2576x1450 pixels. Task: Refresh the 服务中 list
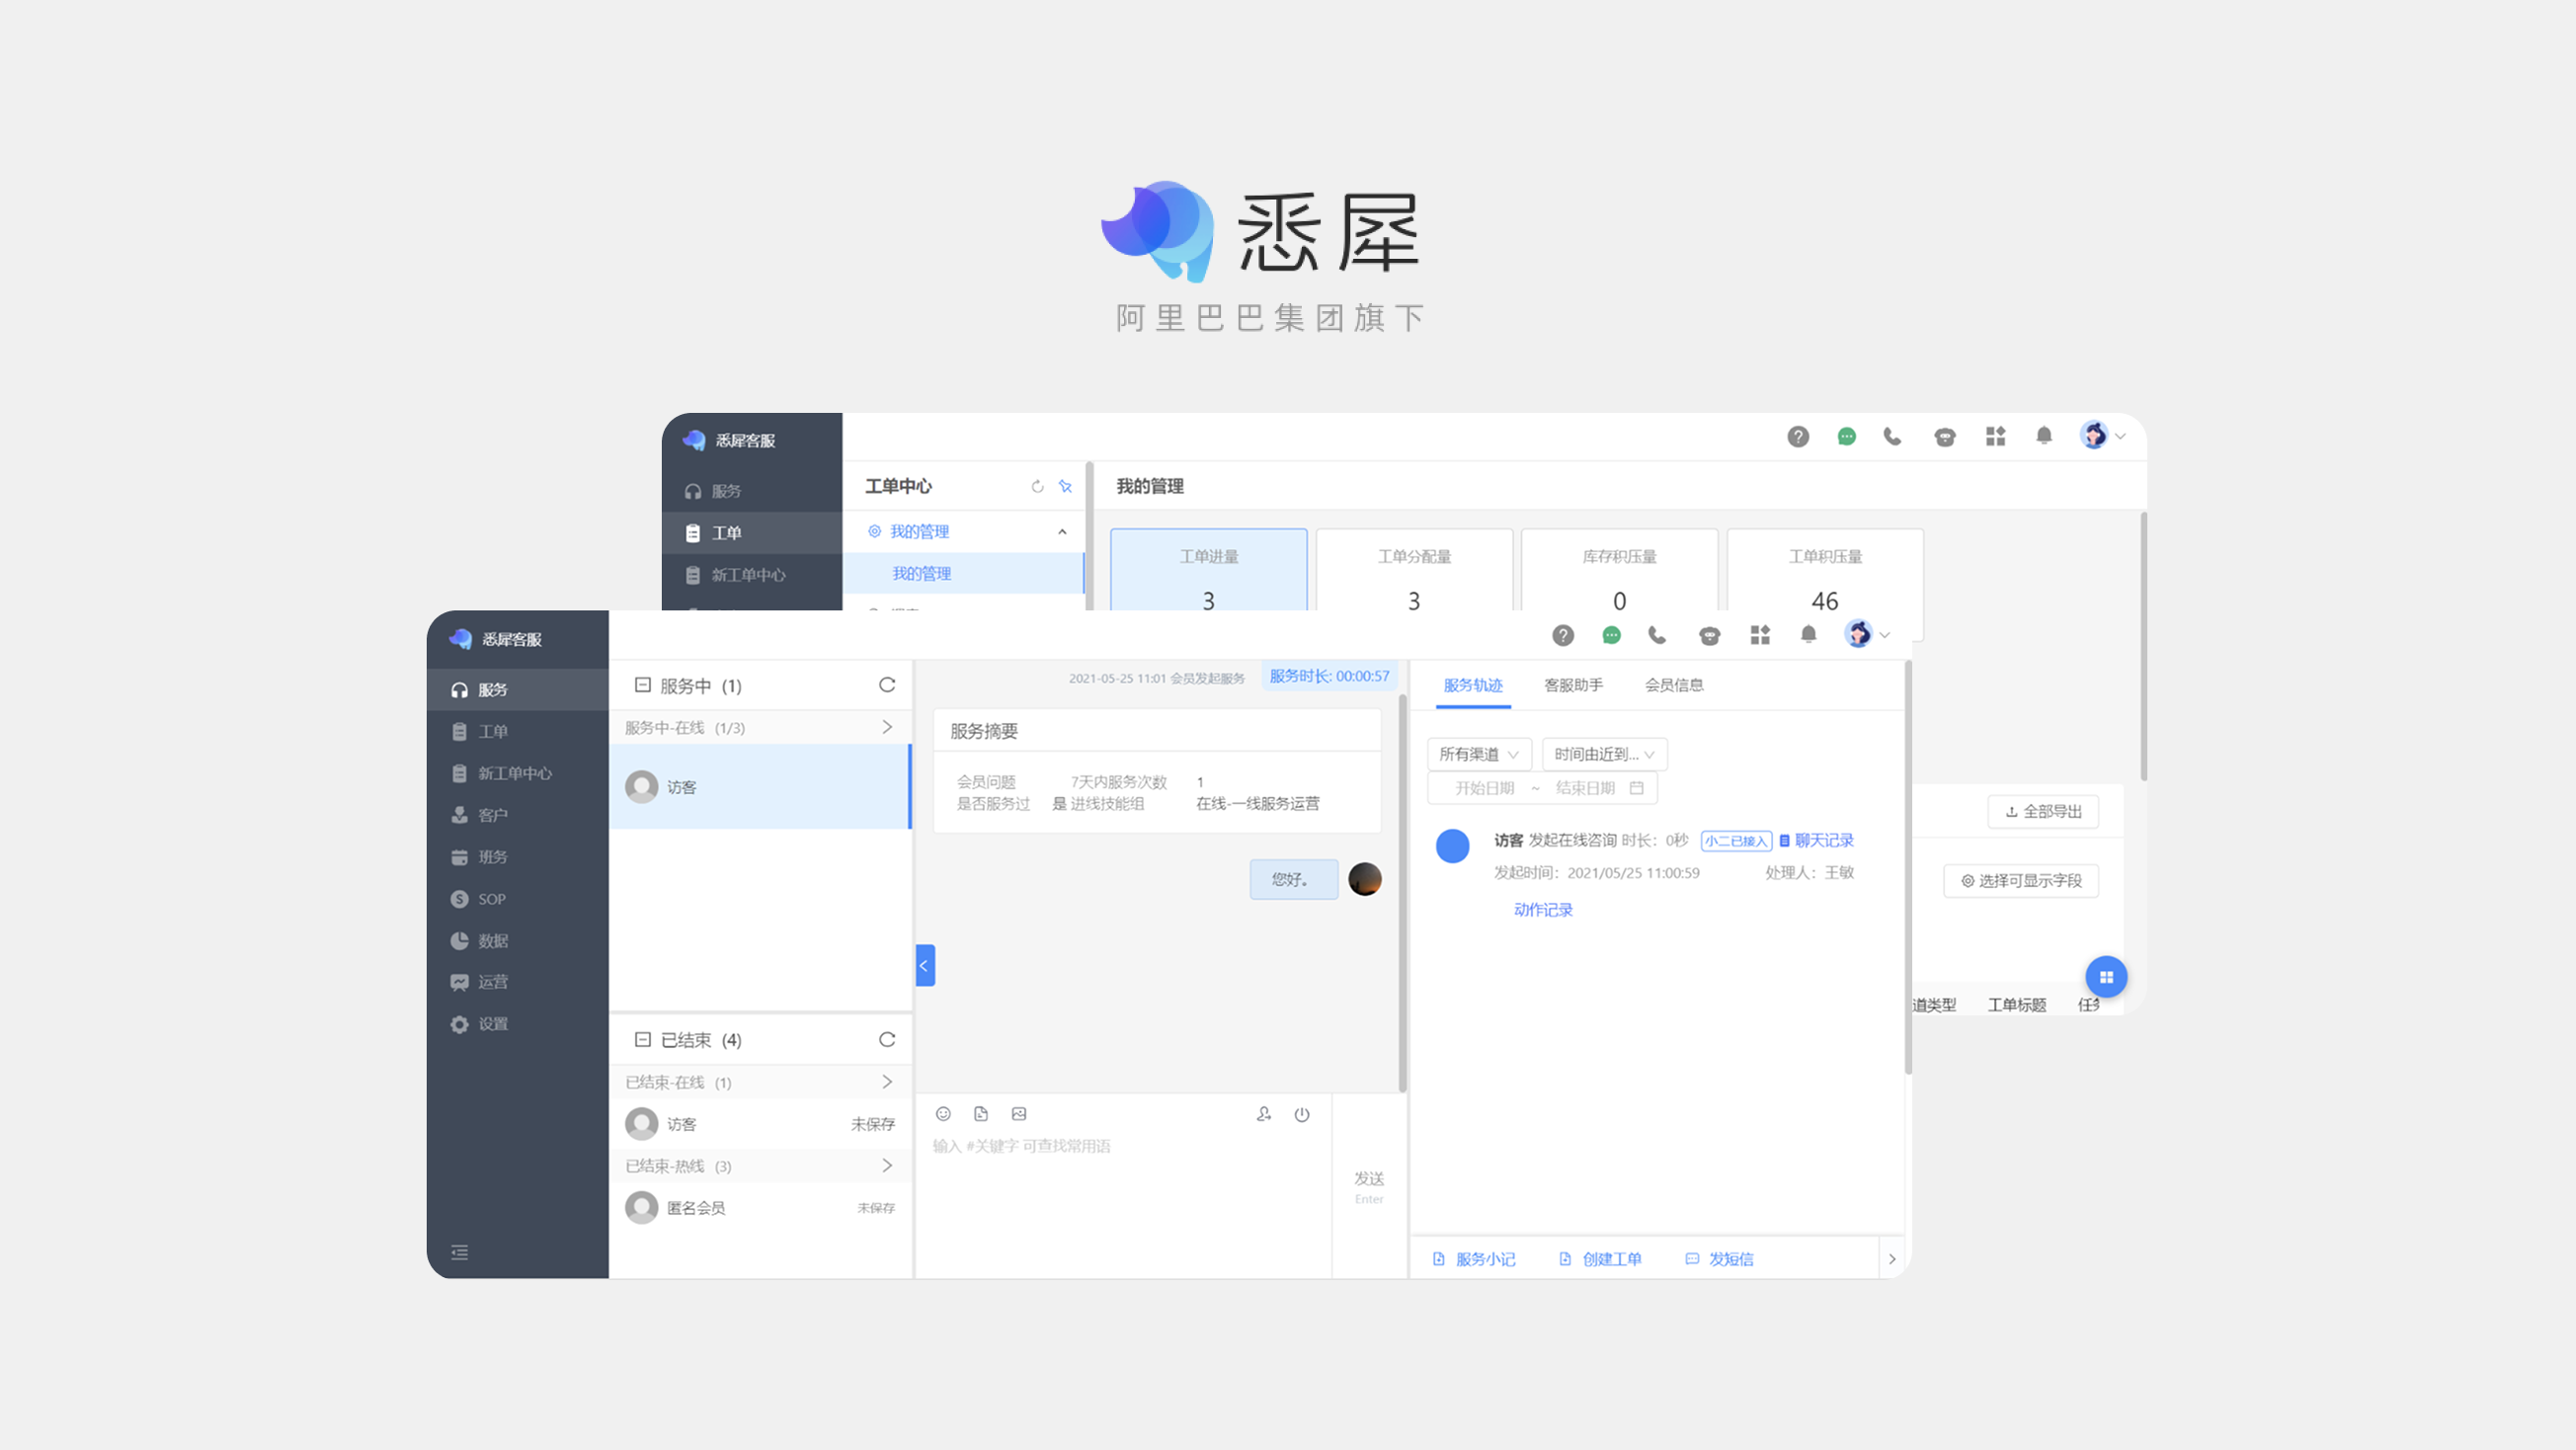[887, 685]
